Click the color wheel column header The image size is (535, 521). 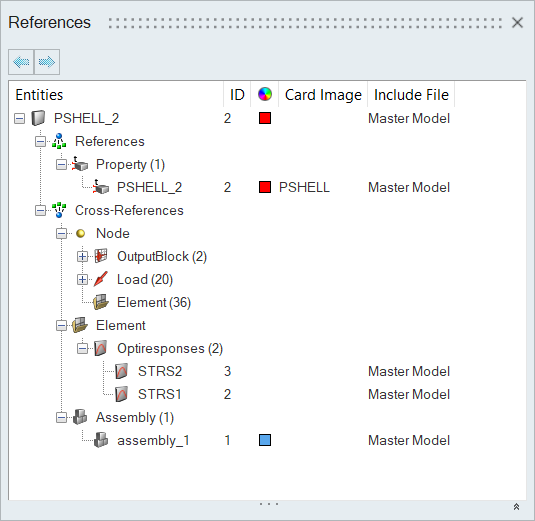click(x=265, y=95)
